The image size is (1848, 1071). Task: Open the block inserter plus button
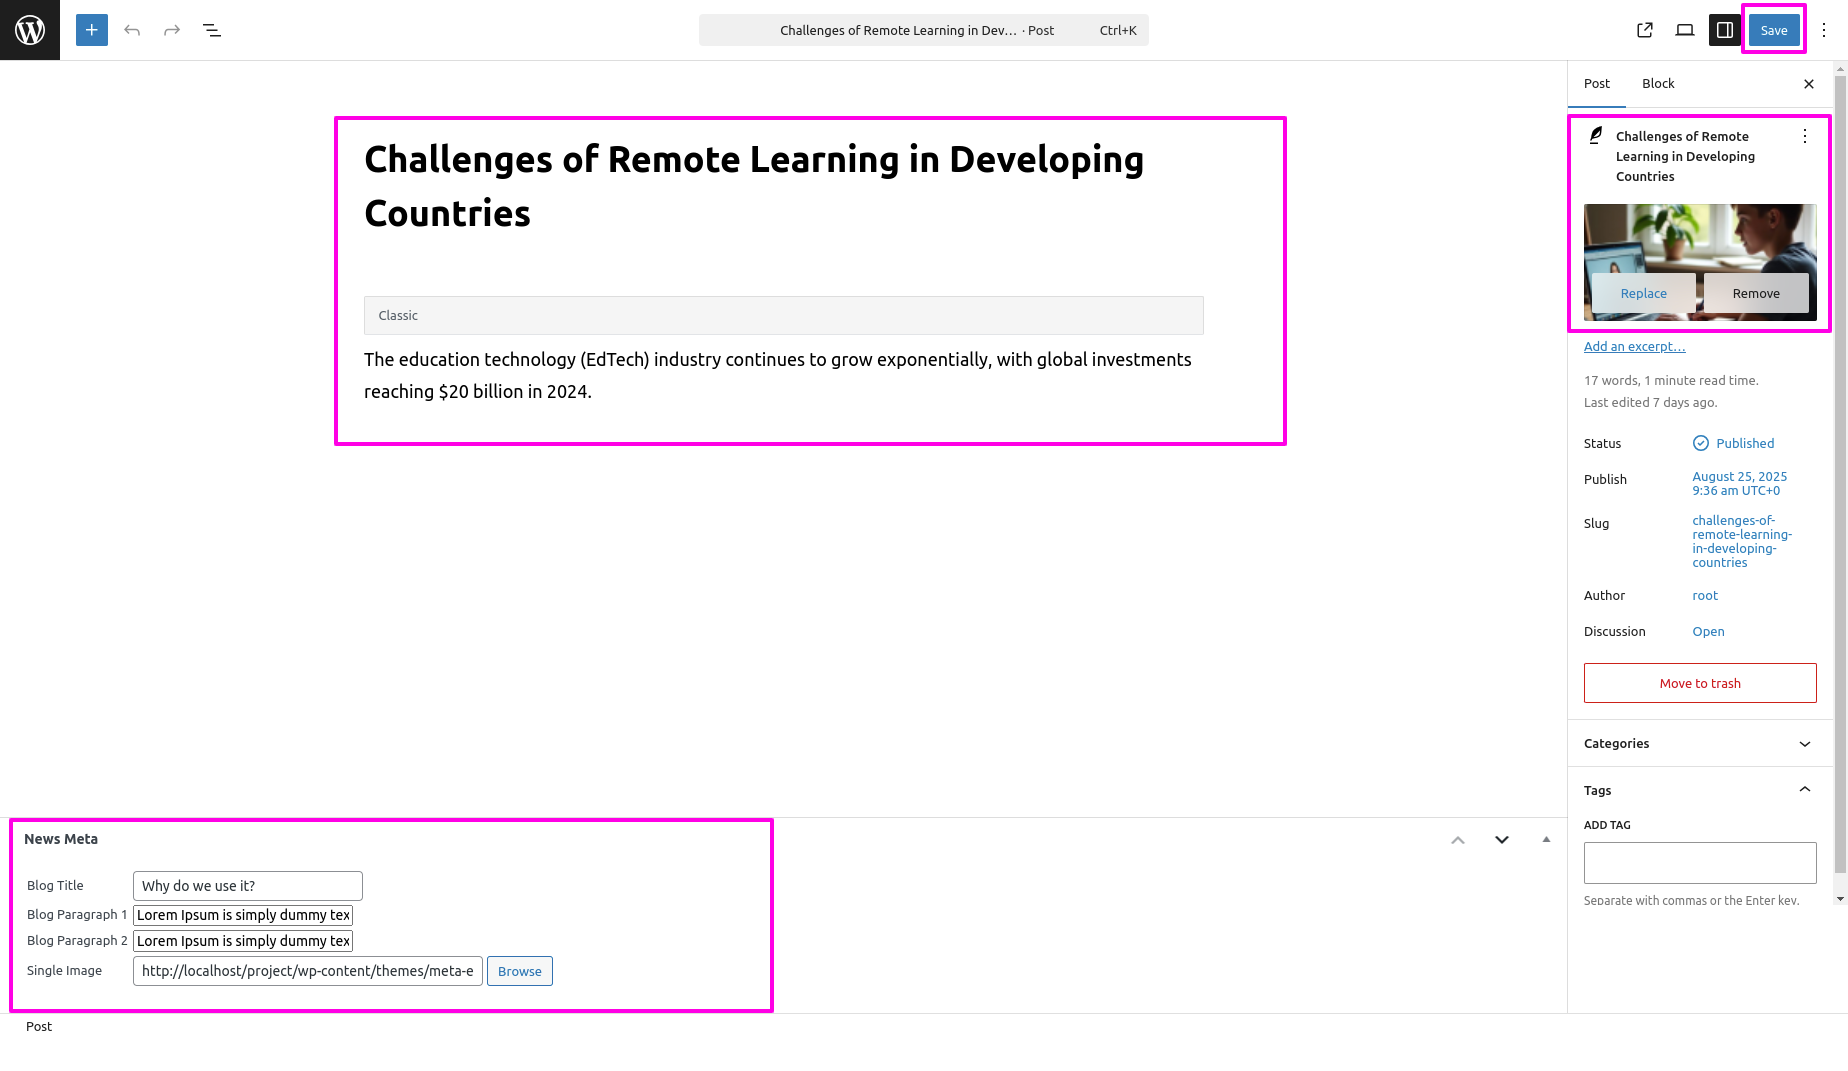tap(91, 30)
